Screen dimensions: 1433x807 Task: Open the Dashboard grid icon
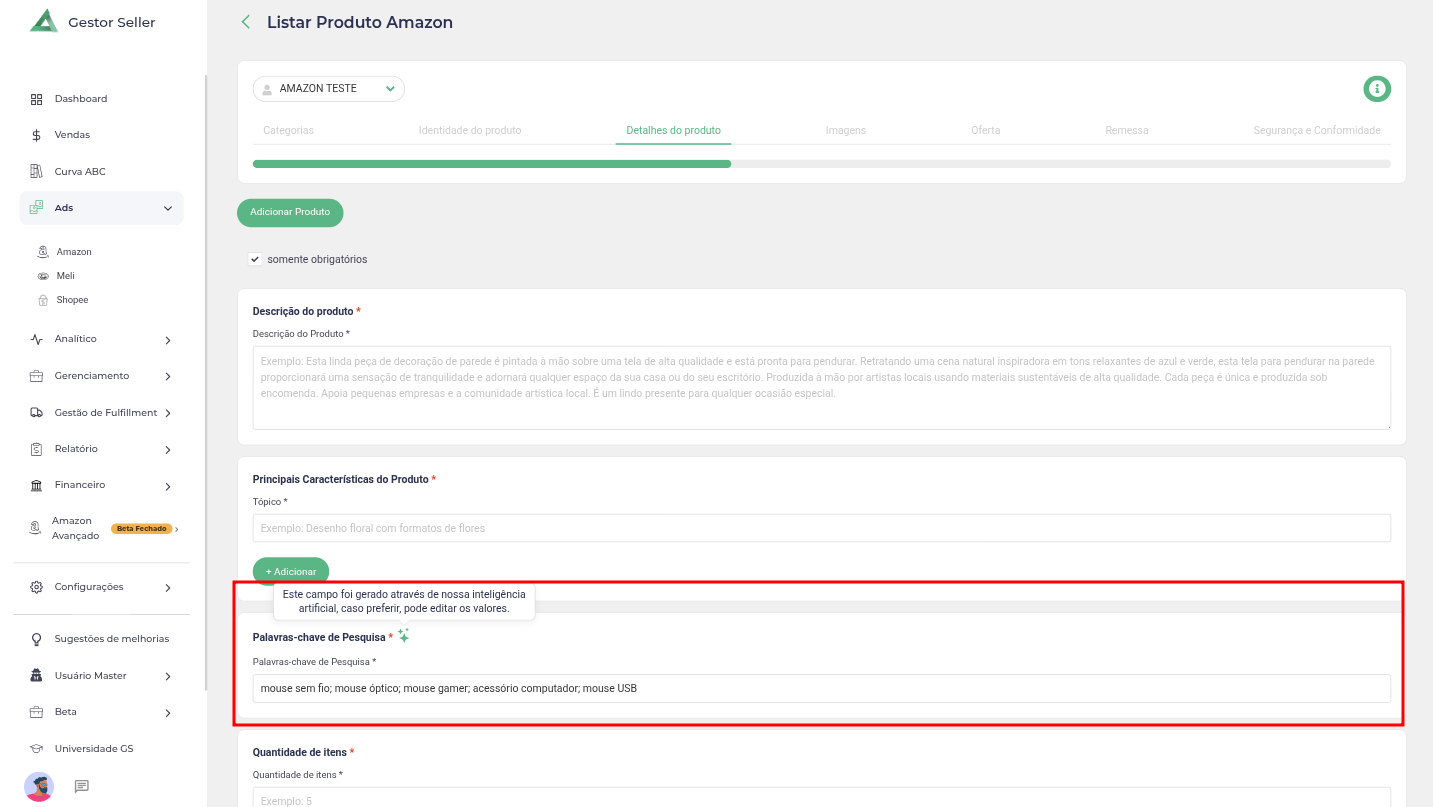click(x=36, y=99)
